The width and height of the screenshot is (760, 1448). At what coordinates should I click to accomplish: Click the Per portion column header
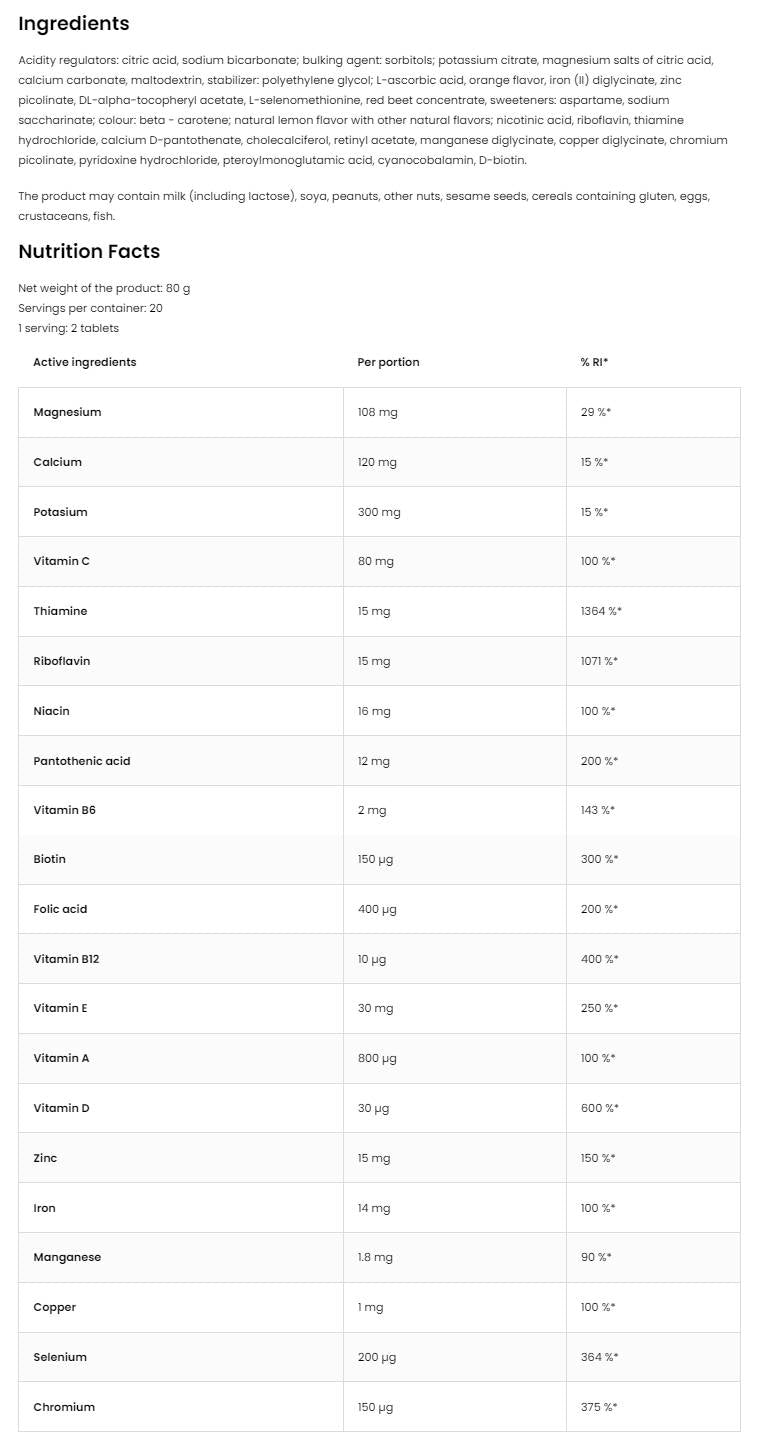(388, 362)
